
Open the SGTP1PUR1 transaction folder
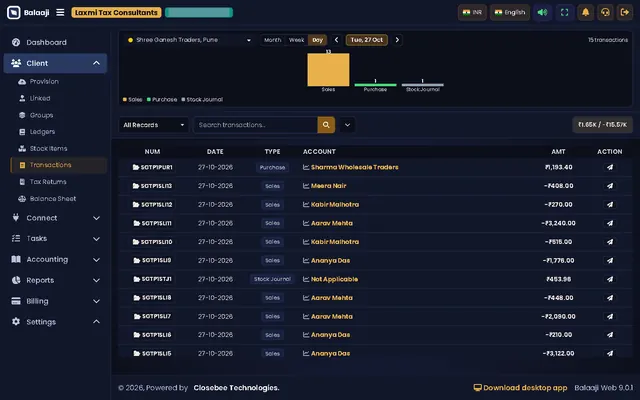click(x=152, y=167)
